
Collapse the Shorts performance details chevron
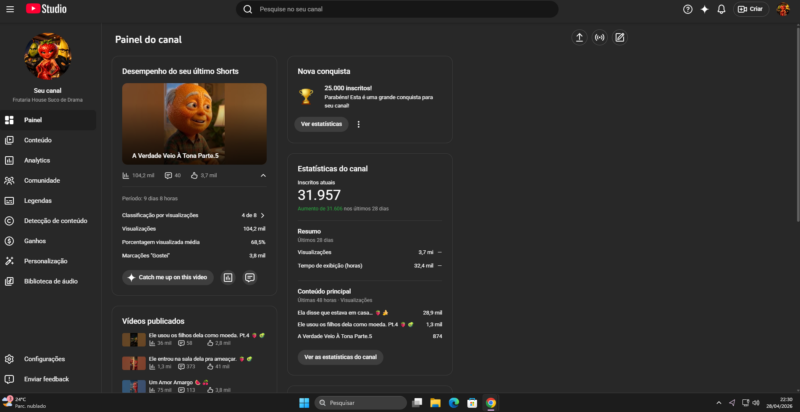(x=263, y=175)
